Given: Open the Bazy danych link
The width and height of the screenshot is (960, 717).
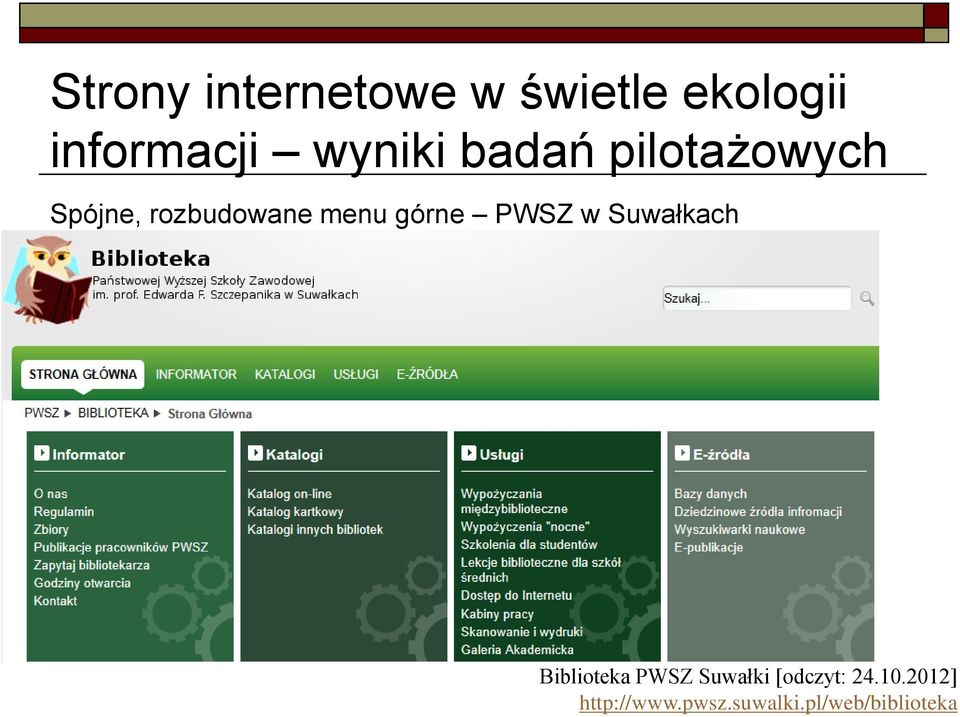Looking at the screenshot, I should (711, 494).
